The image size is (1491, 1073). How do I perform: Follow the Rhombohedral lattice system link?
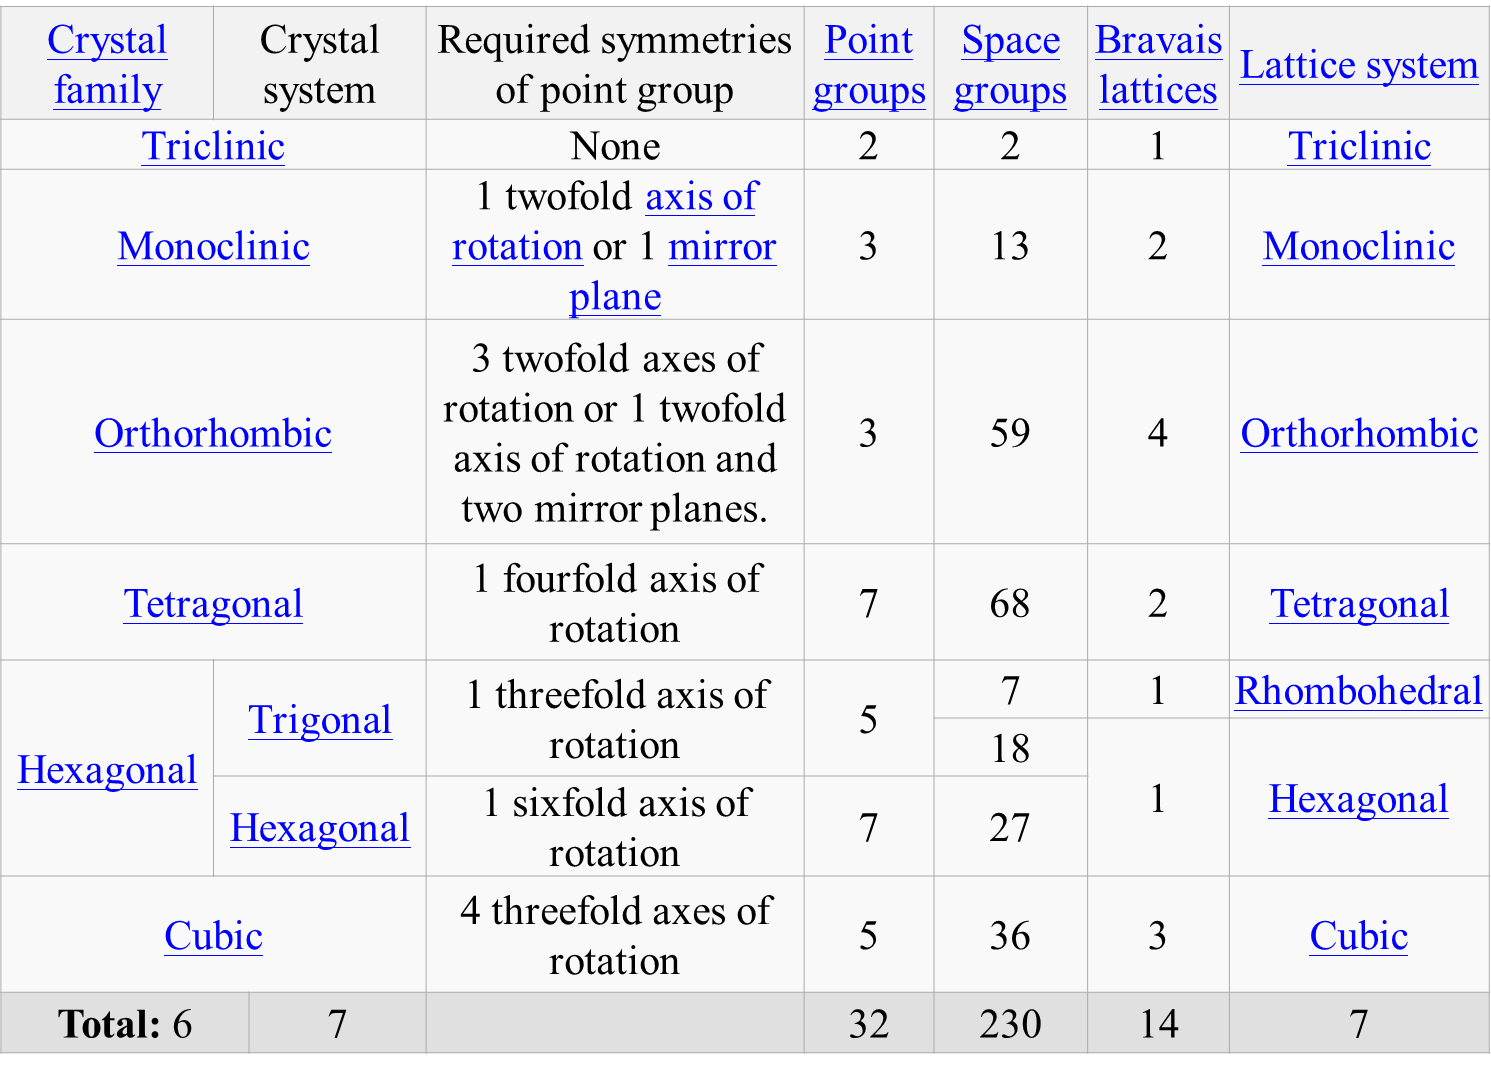pos(1358,691)
